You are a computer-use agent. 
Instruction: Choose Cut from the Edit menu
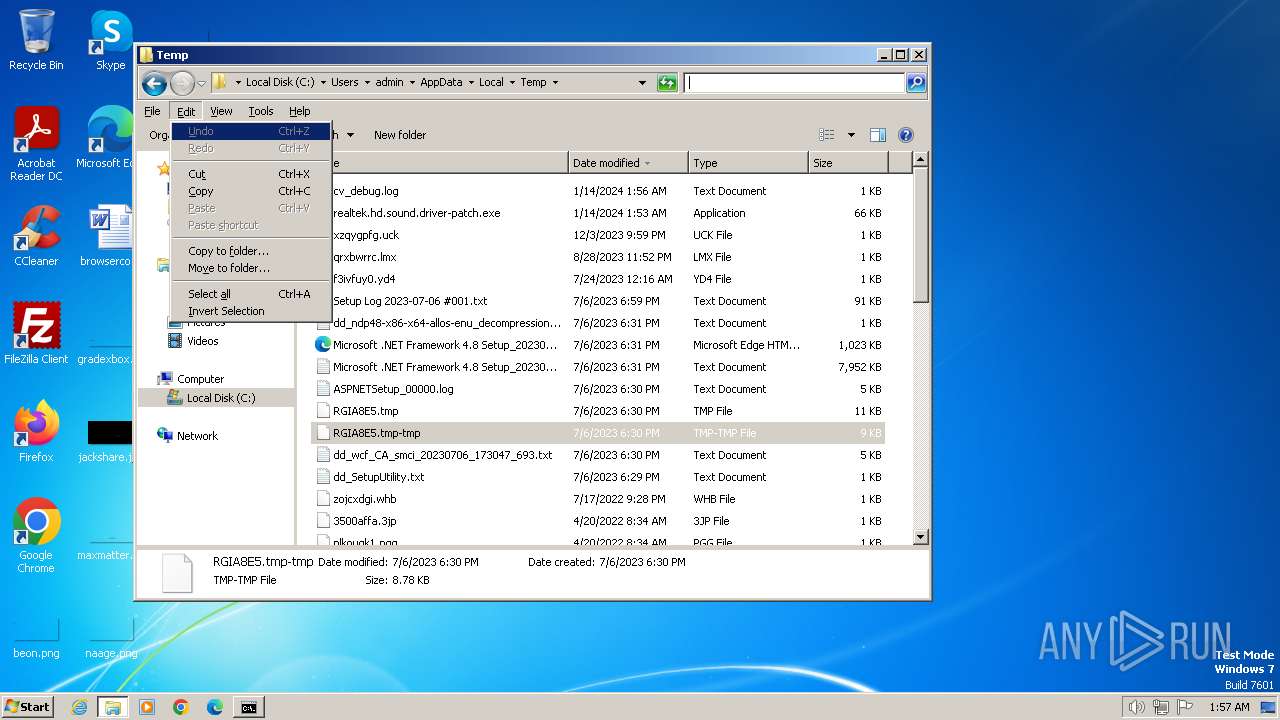tap(251, 174)
